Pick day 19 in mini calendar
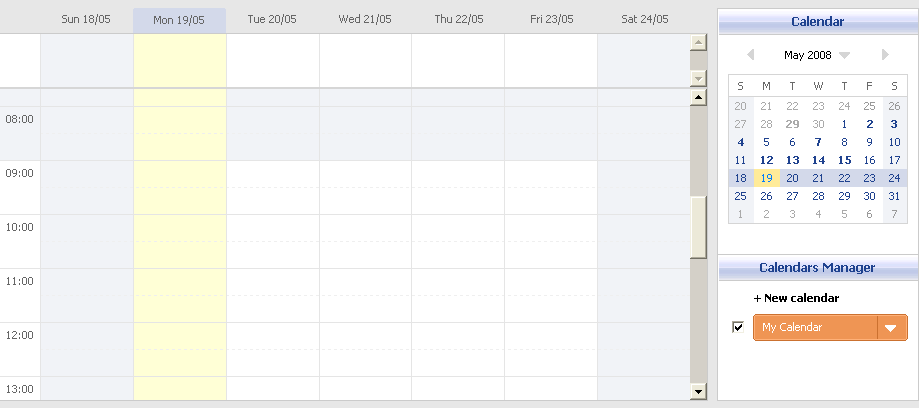The height and width of the screenshot is (408, 919). pos(766,178)
